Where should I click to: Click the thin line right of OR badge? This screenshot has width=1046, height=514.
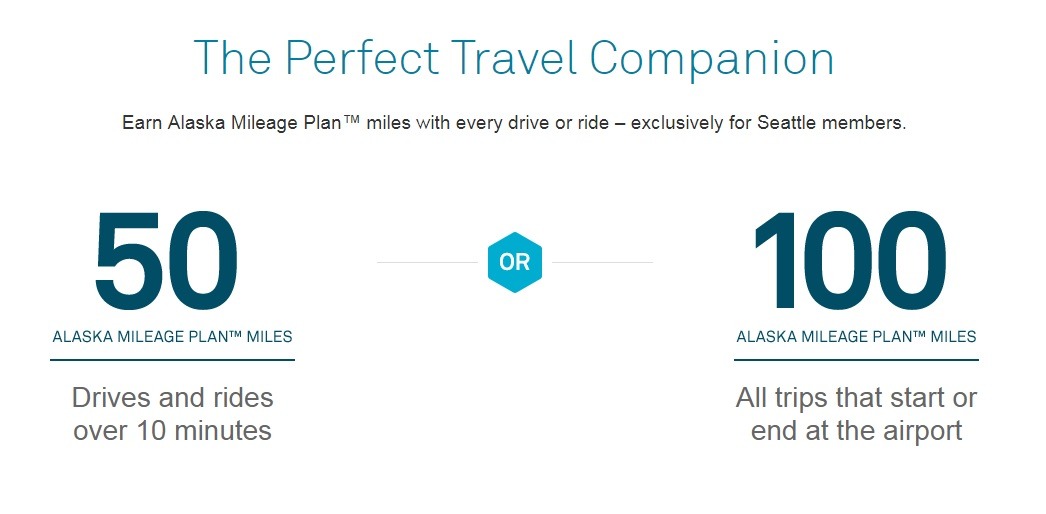point(602,263)
